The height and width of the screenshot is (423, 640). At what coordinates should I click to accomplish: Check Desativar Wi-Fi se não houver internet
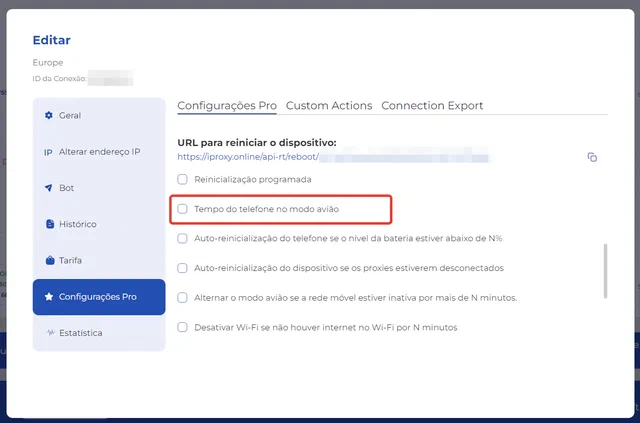[182, 327]
